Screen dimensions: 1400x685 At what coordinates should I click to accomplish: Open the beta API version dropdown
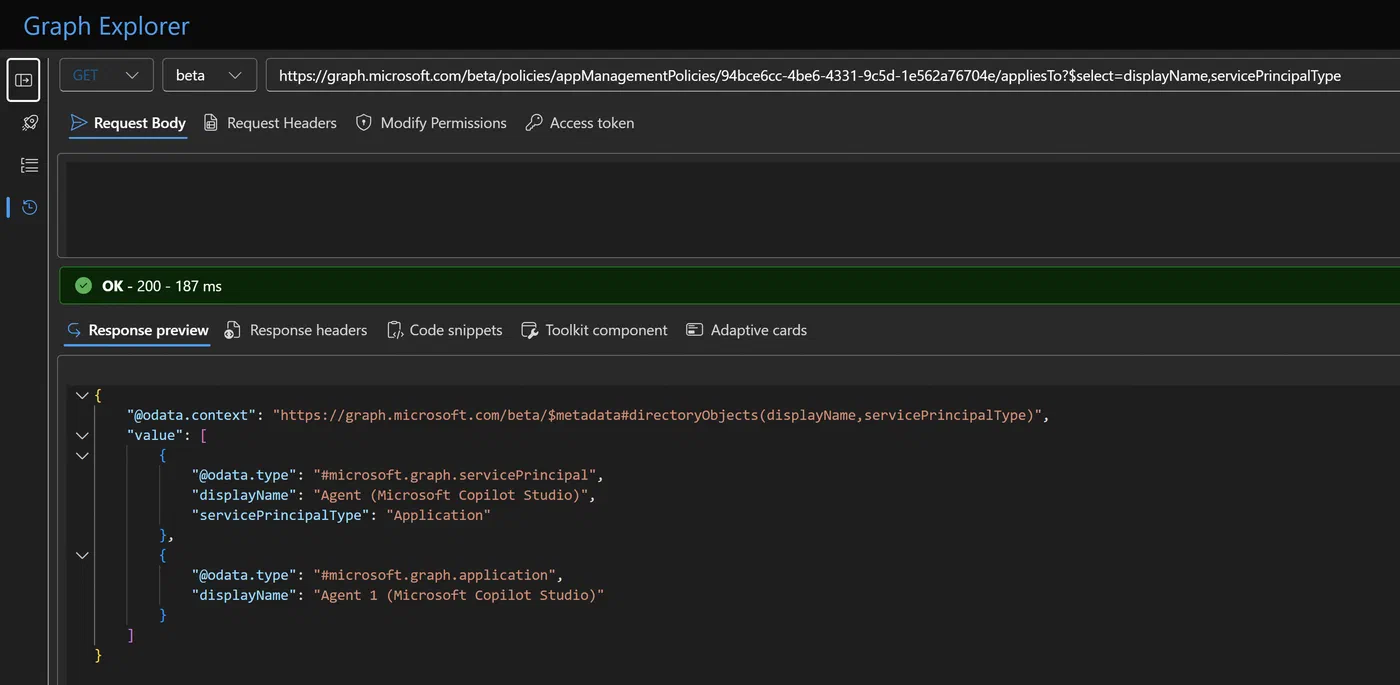(209, 75)
